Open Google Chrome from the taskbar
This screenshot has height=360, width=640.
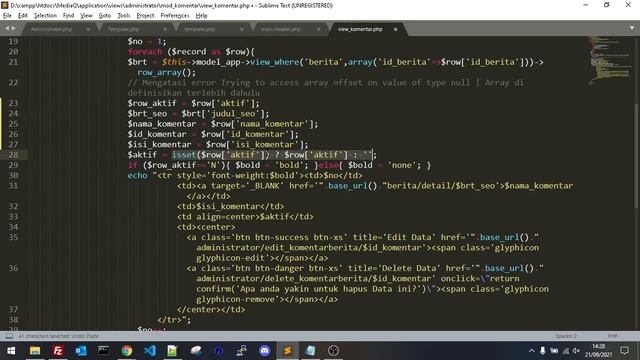(127, 351)
